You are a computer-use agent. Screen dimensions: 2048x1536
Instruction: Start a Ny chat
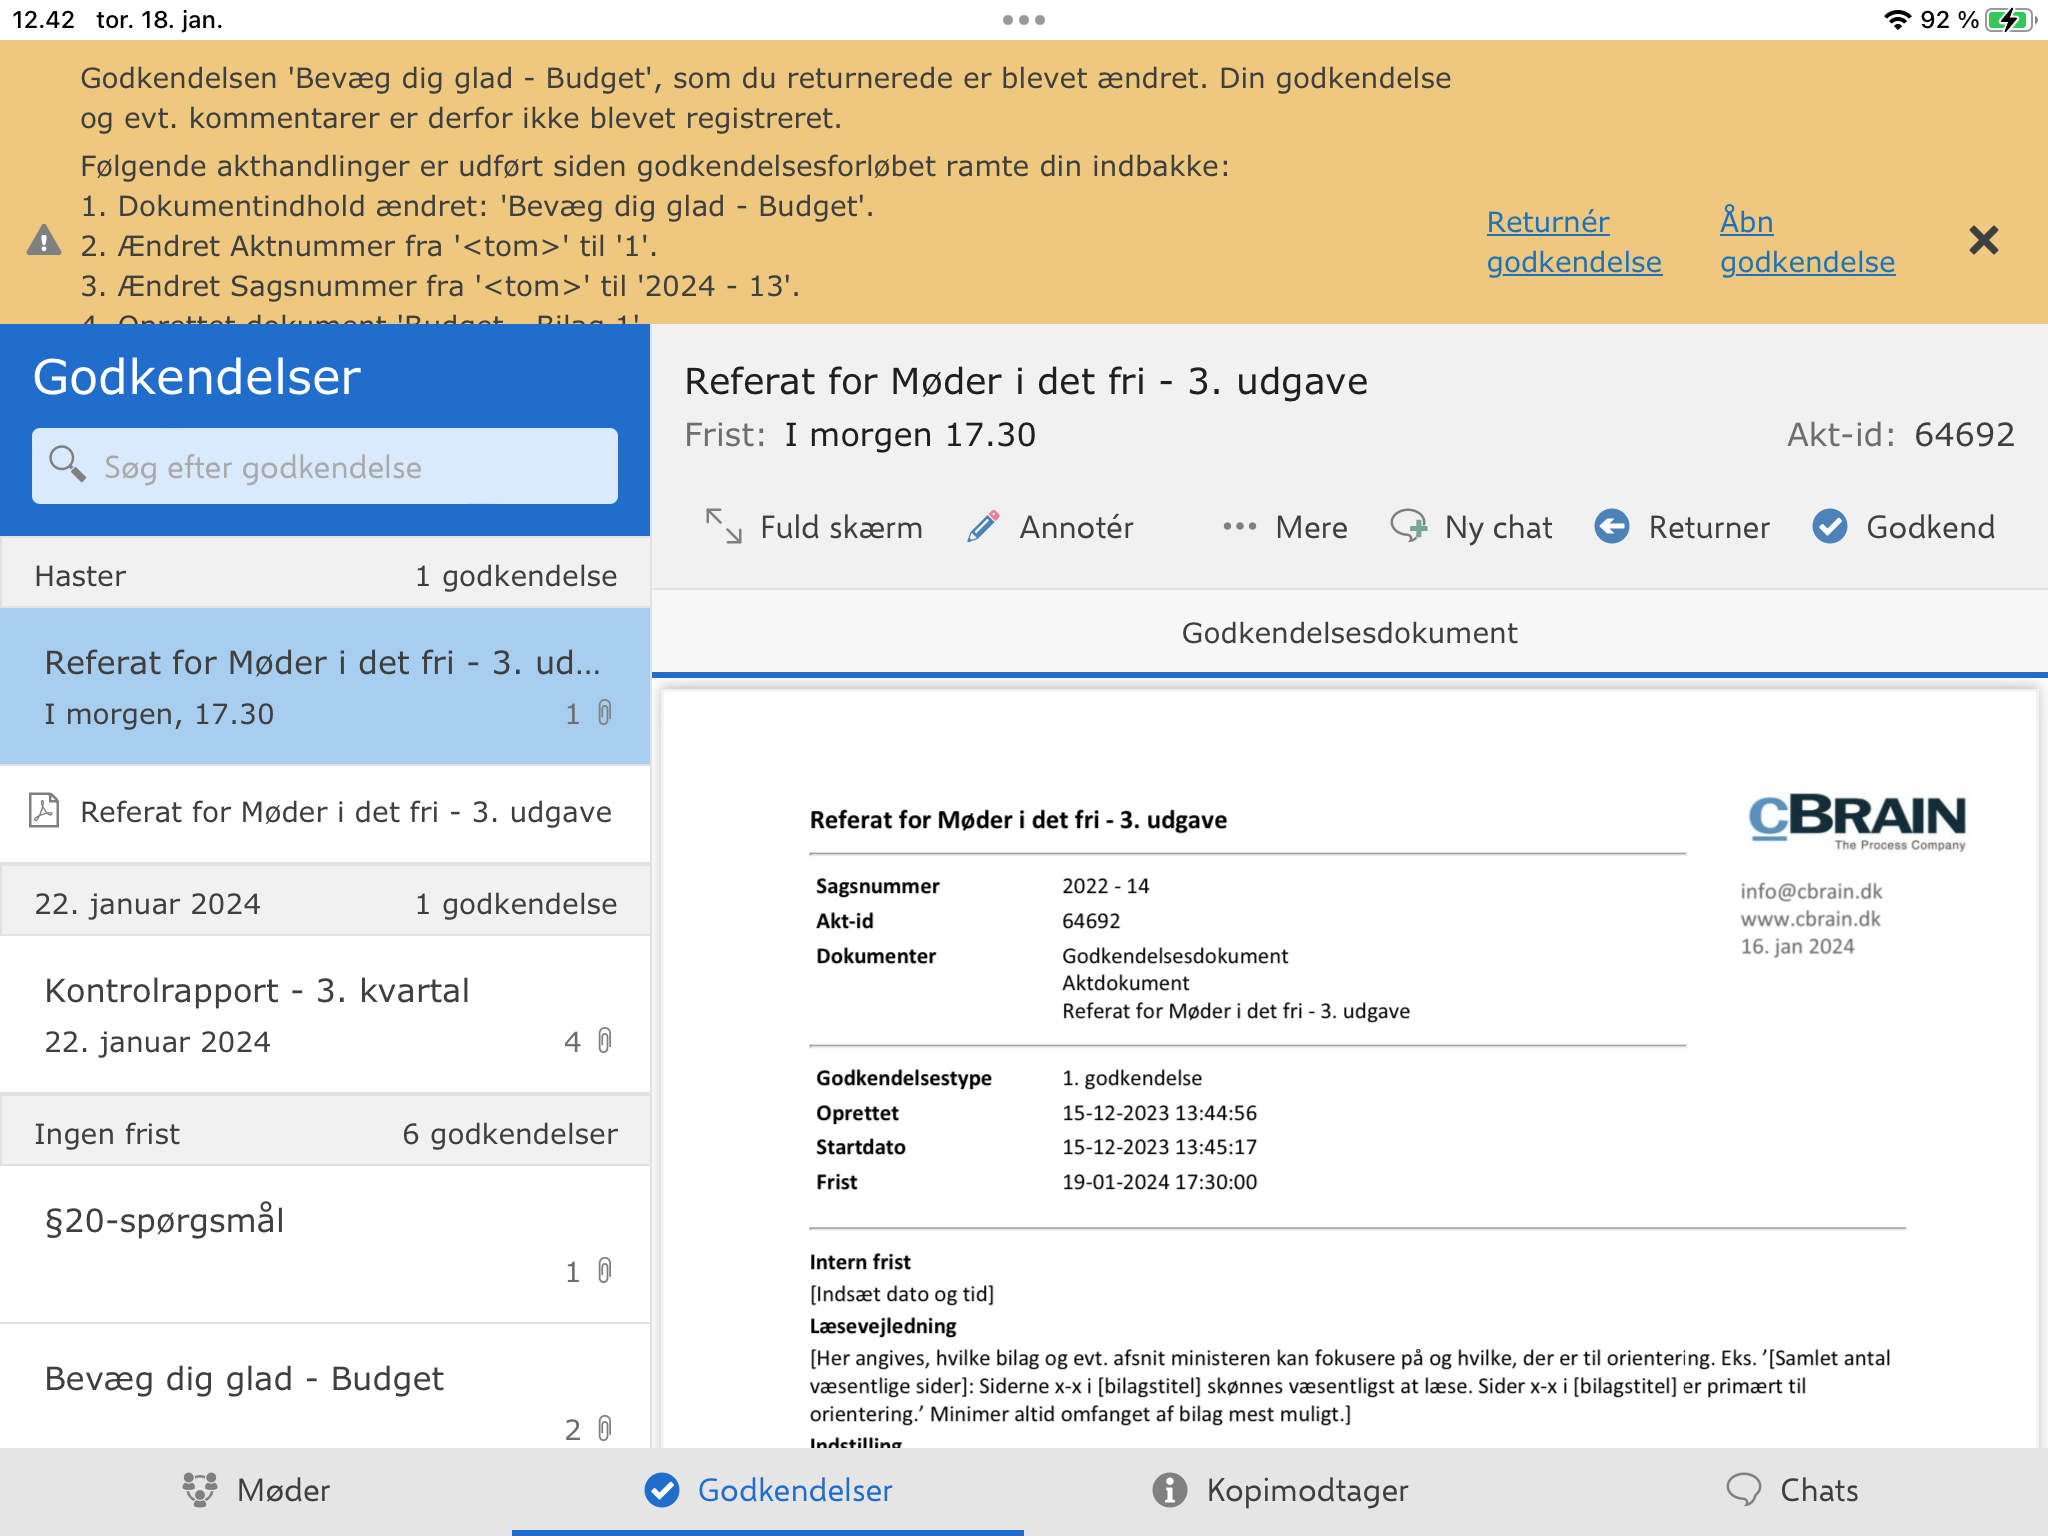(x=1498, y=527)
